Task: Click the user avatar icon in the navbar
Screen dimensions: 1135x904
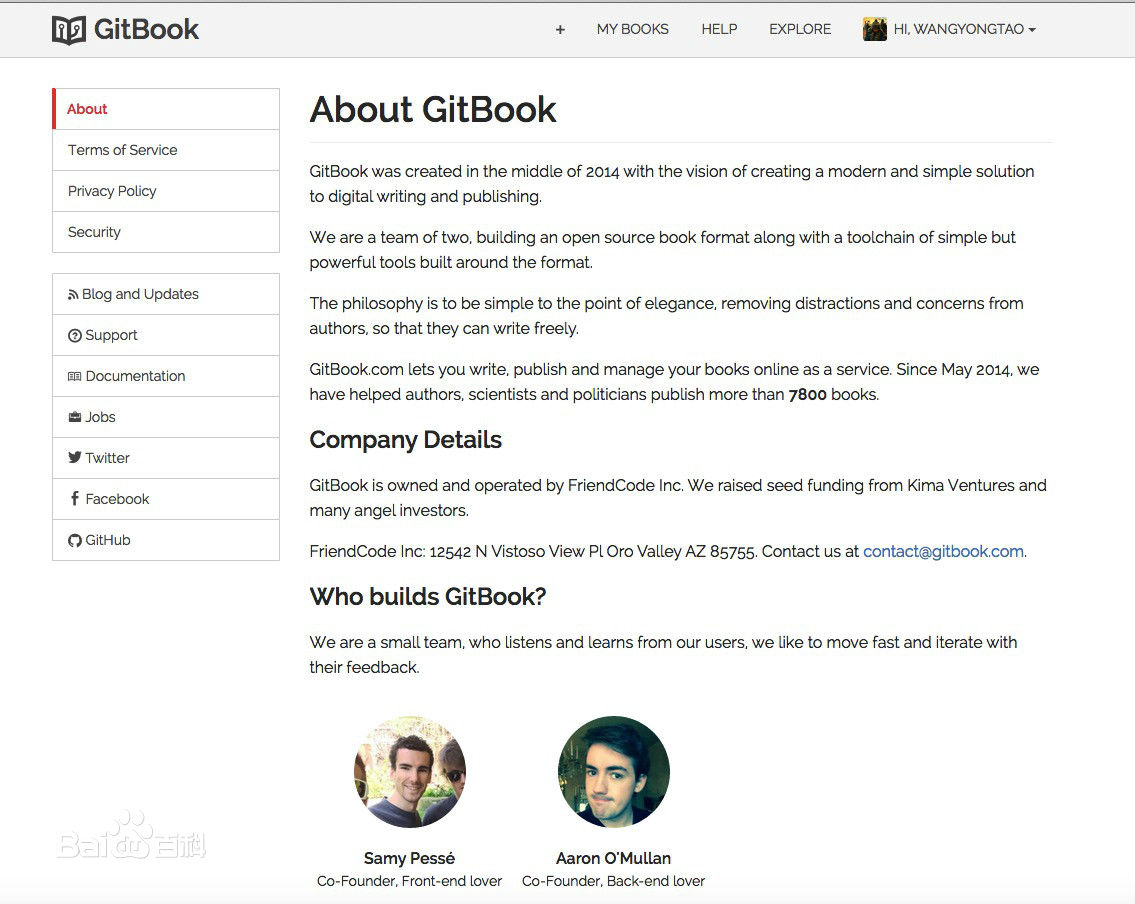Action: [x=874, y=30]
